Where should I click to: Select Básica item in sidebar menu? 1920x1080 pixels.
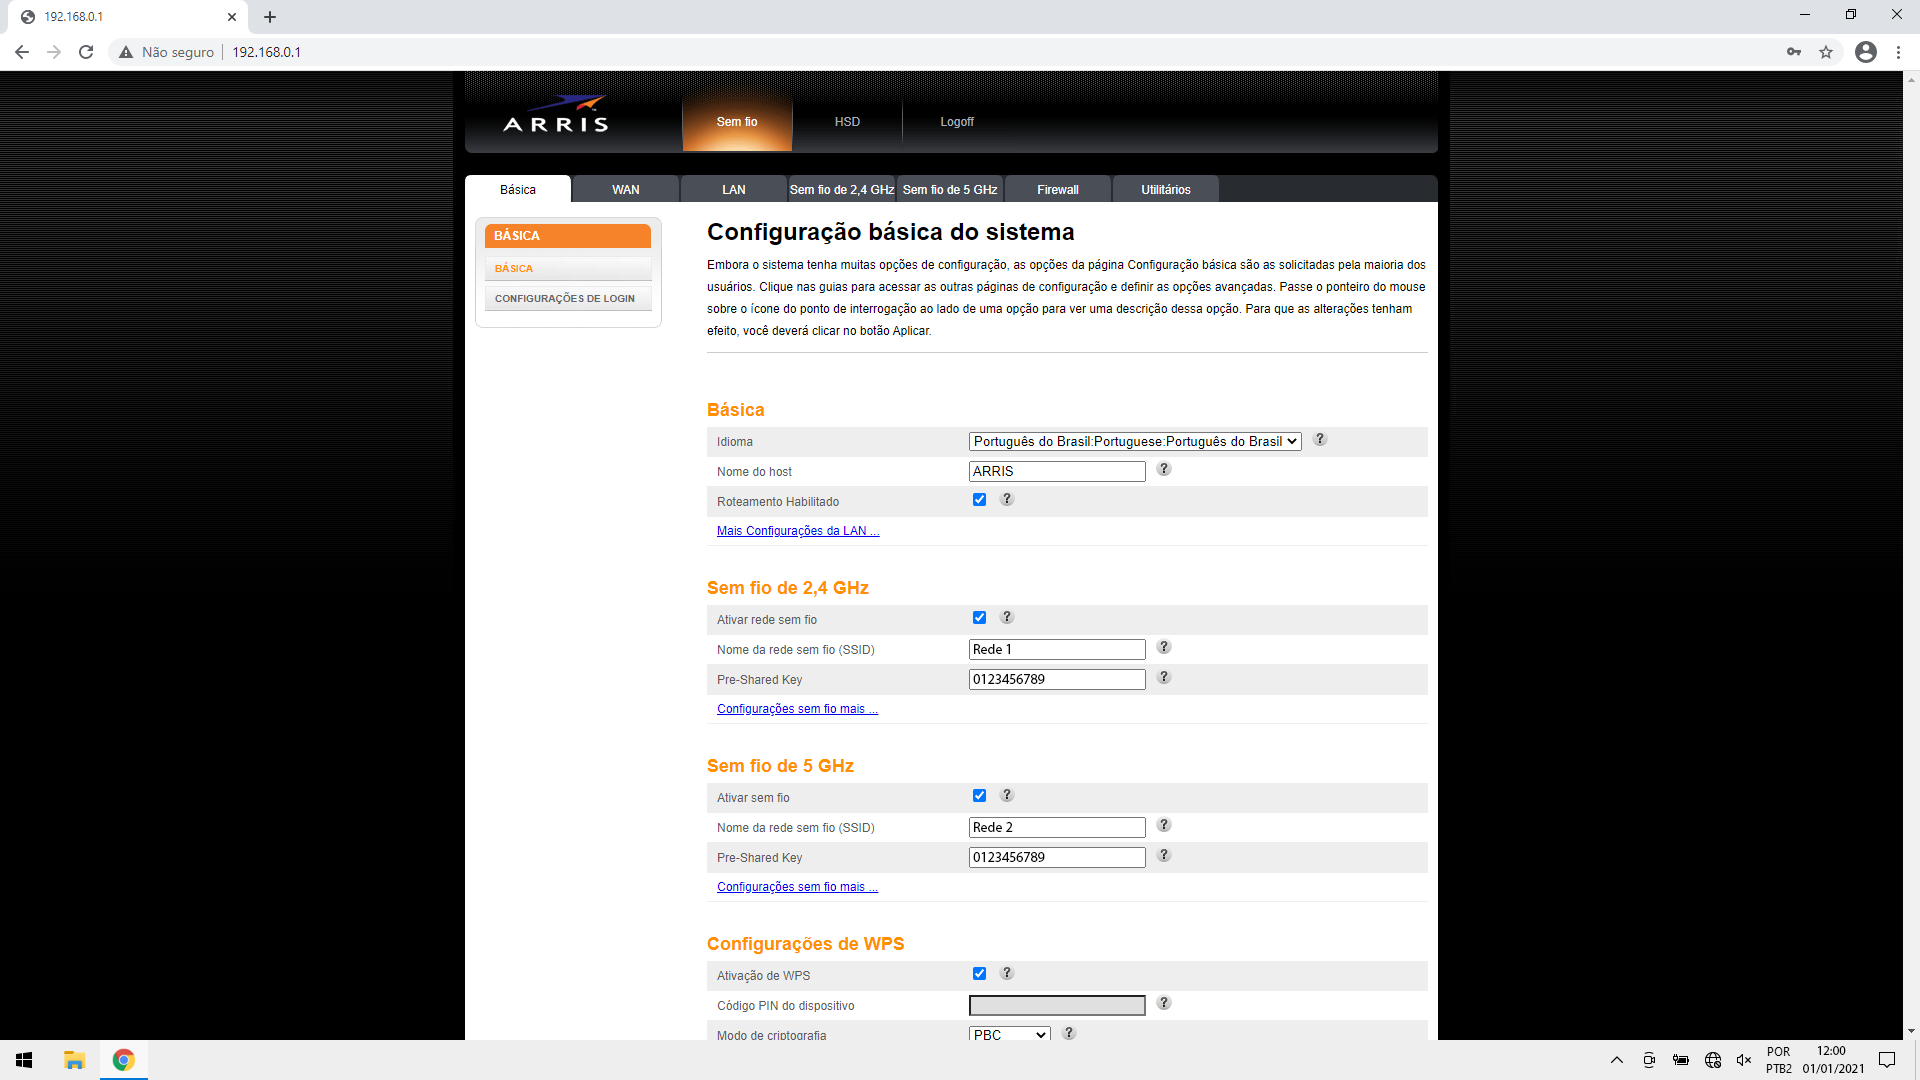tap(568, 268)
